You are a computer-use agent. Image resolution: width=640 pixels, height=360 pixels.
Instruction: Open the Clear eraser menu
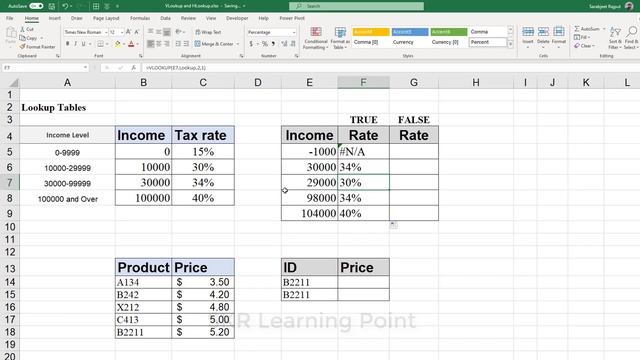click(585, 46)
